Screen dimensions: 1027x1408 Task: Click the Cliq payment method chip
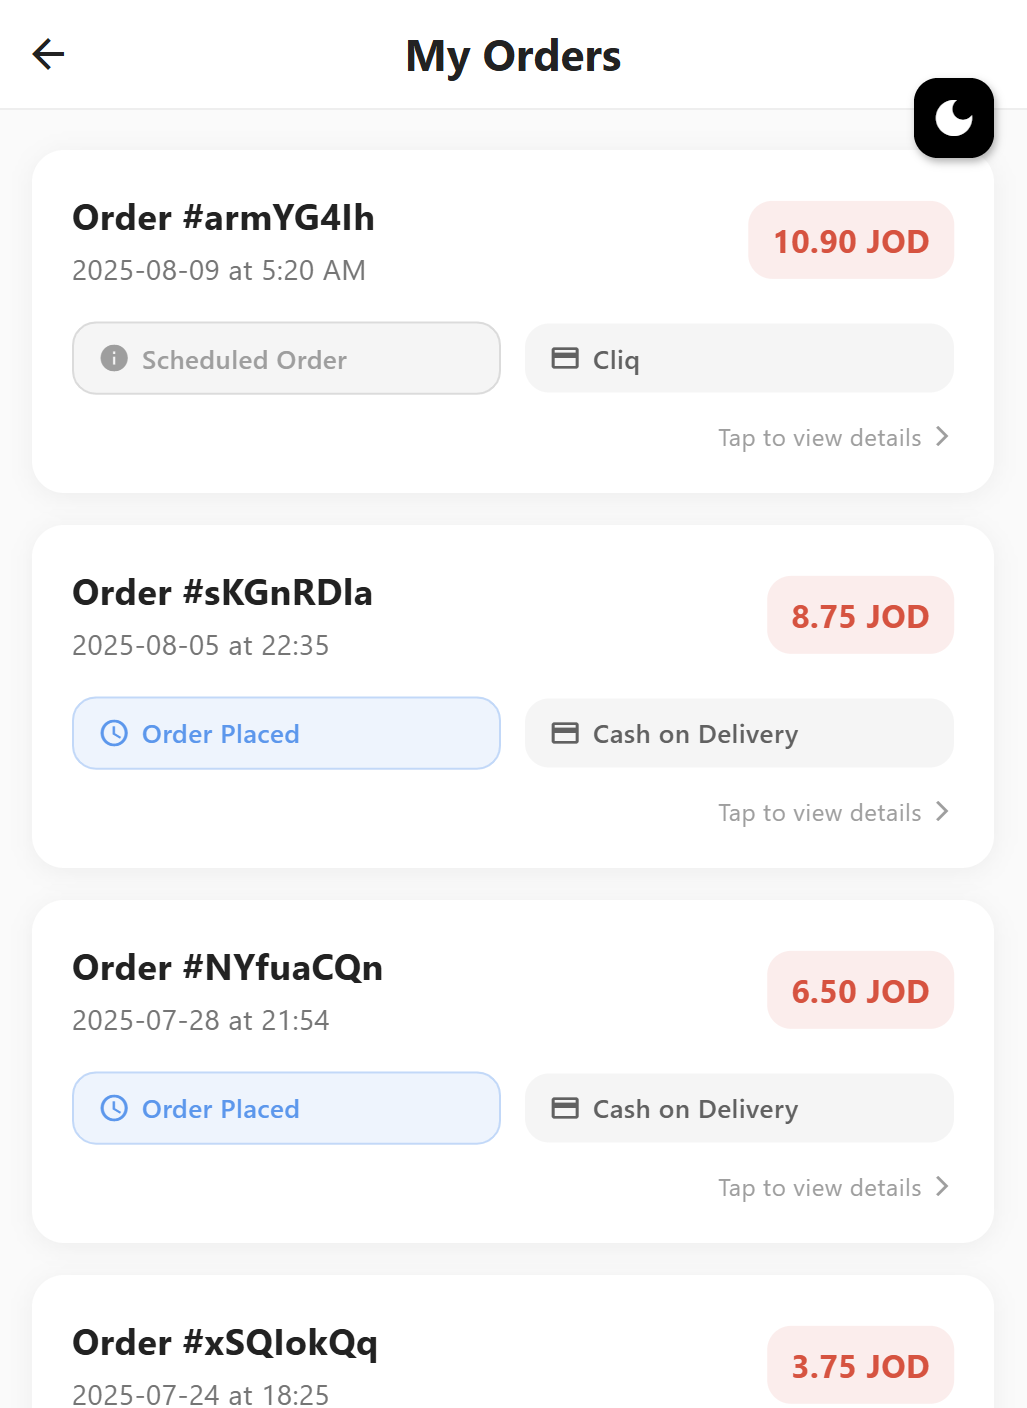739,358
